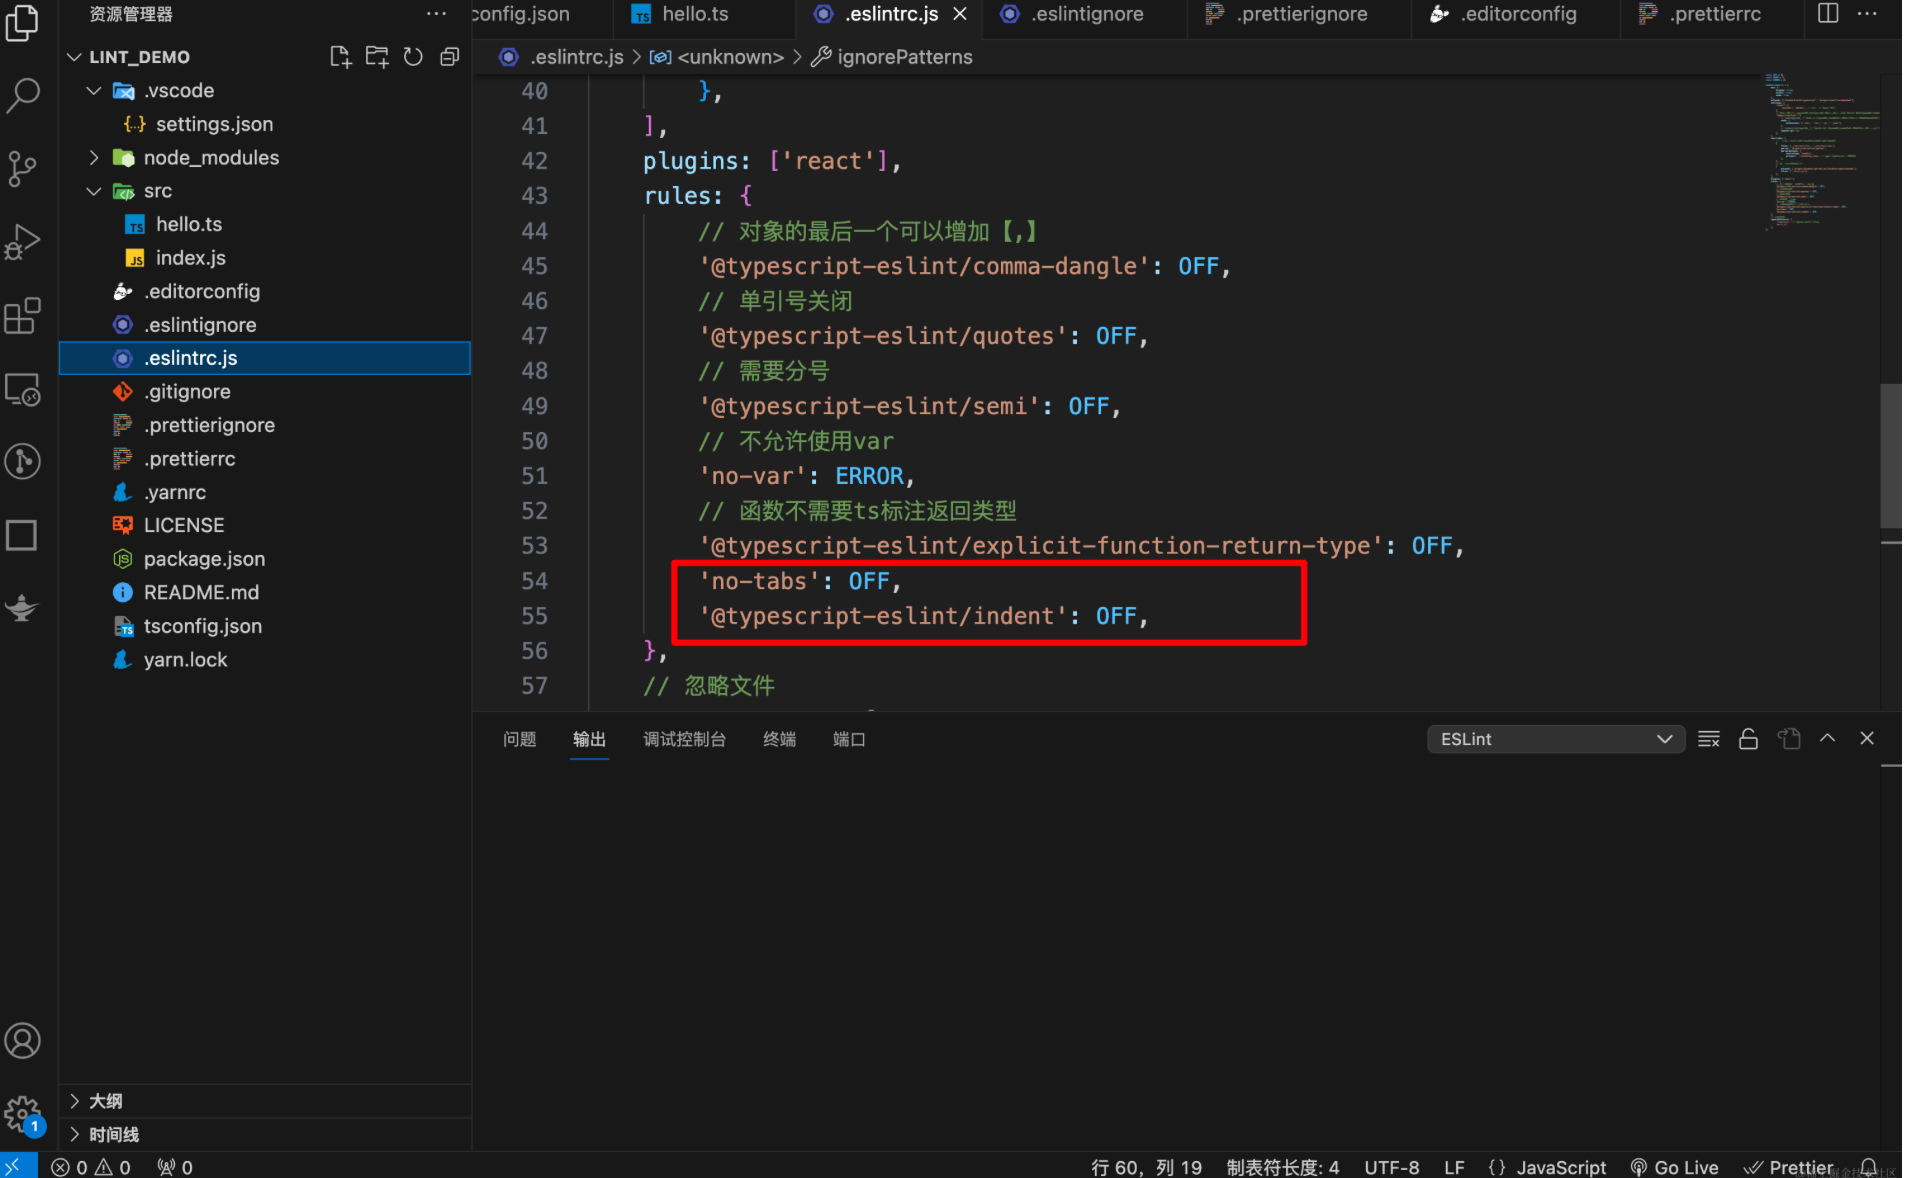Viewport: 1910px width, 1178px height.
Task: Open the Accounts icon
Action: coord(22,1041)
